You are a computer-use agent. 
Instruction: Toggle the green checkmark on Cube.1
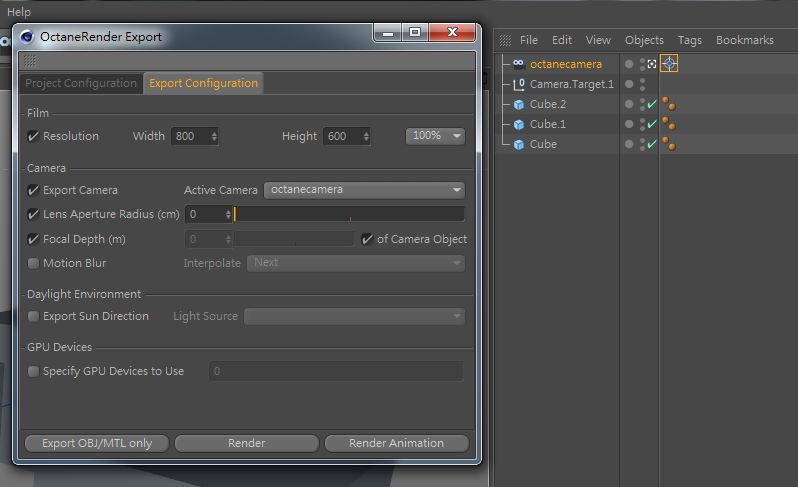[652, 124]
